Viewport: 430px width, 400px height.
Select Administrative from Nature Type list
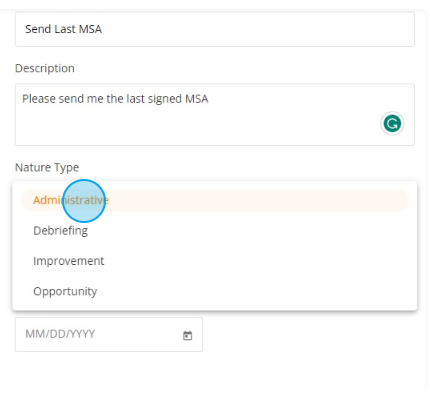coord(71,200)
